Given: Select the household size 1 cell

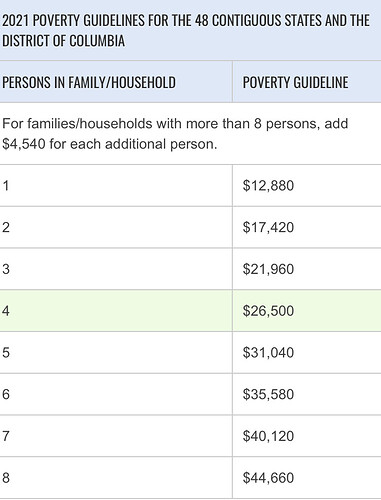Looking at the screenshot, I should [116, 185].
